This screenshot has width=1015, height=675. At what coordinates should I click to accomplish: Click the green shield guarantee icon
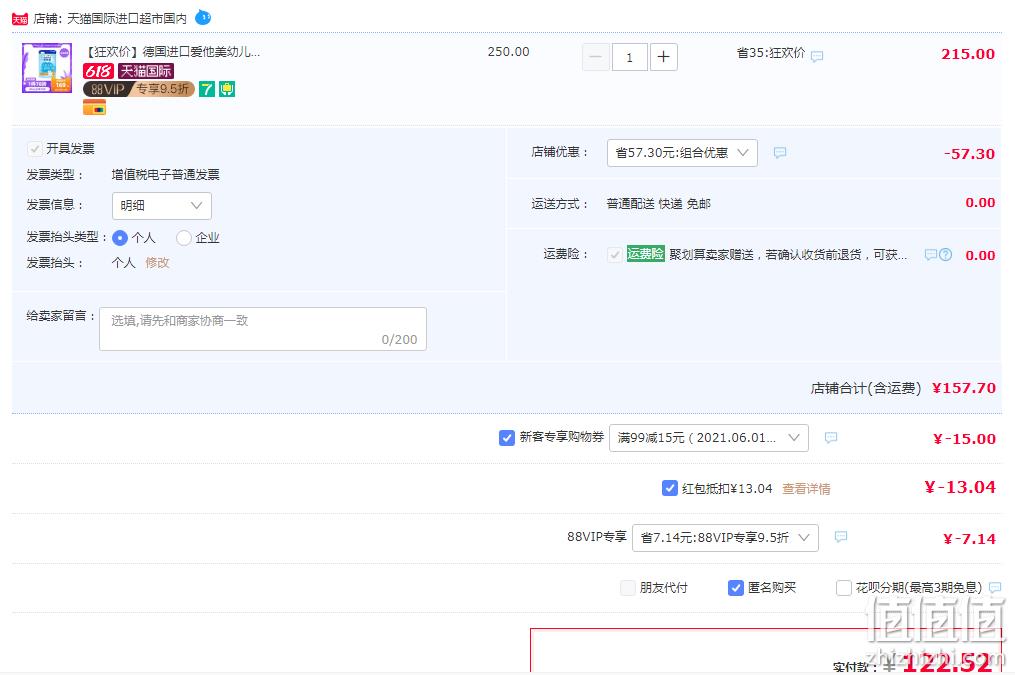(x=227, y=89)
